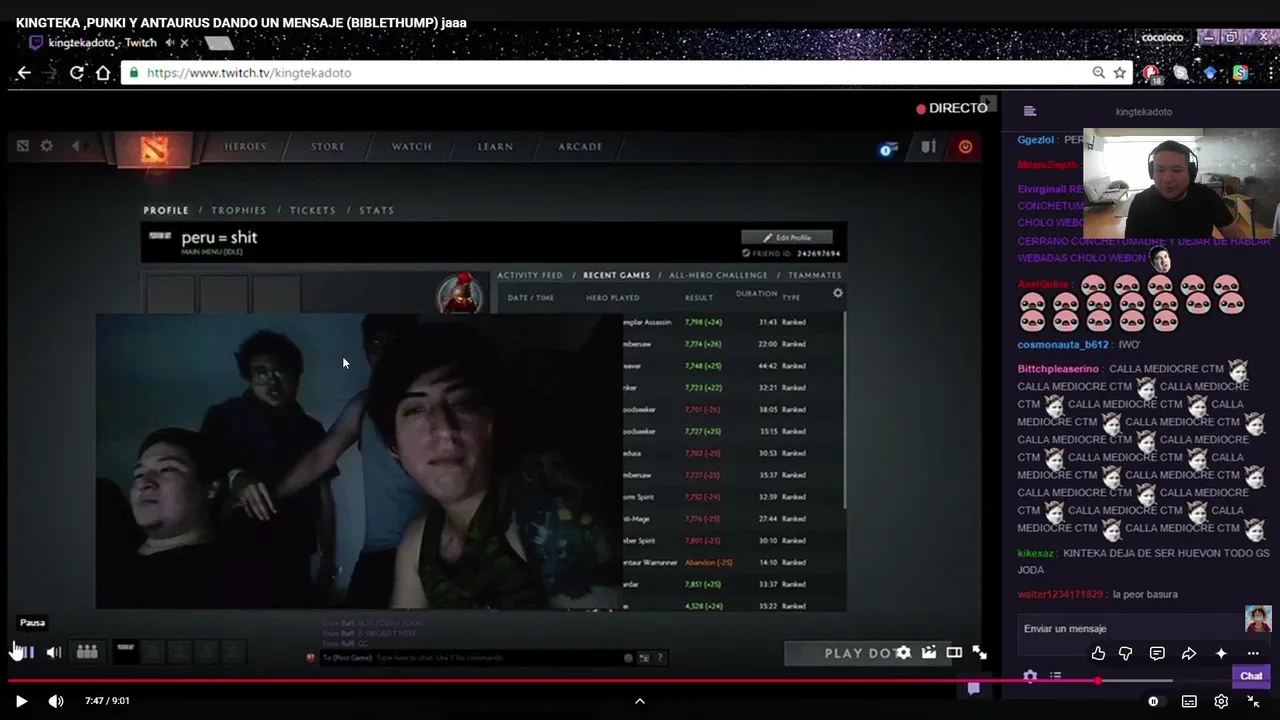Switch to the TICKETS profile tab

[313, 210]
